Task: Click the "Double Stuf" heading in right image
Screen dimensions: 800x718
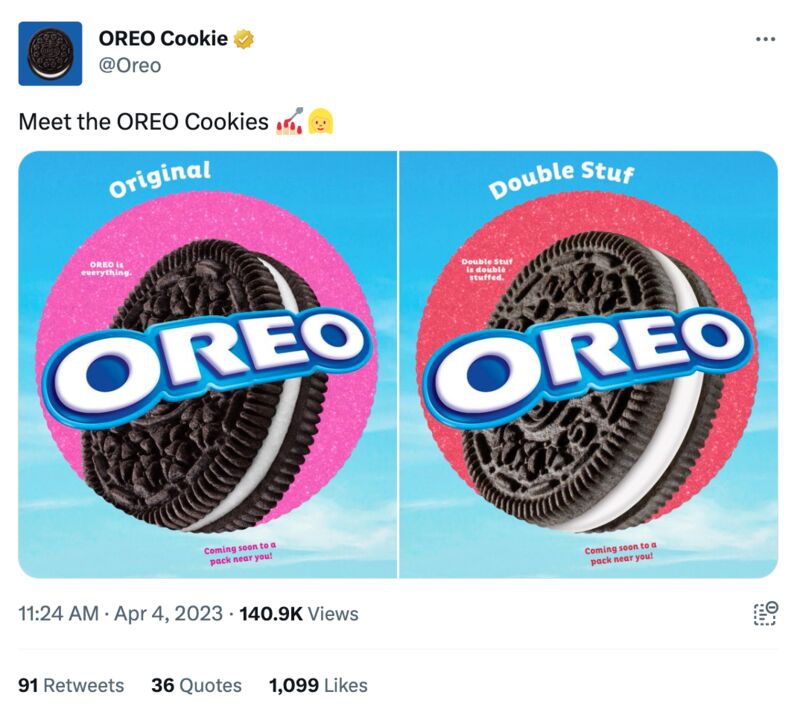Action: [x=562, y=179]
